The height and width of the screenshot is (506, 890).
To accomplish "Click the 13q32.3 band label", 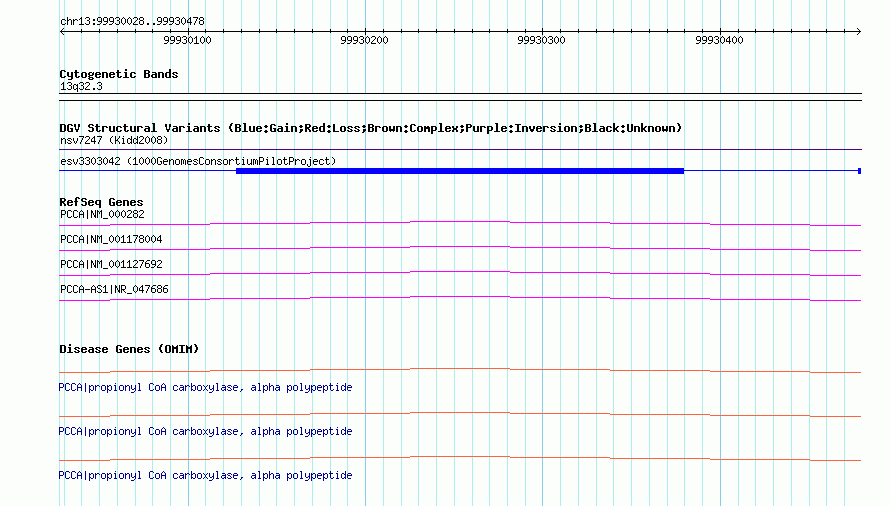I will (x=81, y=86).
